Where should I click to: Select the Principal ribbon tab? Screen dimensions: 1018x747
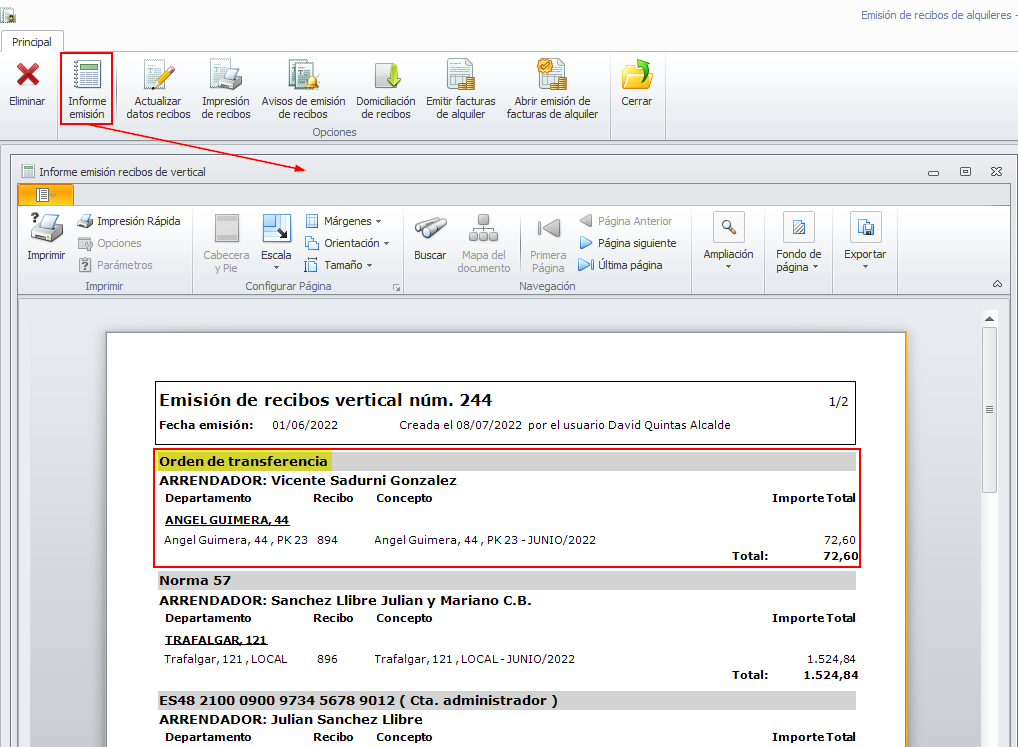pos(32,42)
